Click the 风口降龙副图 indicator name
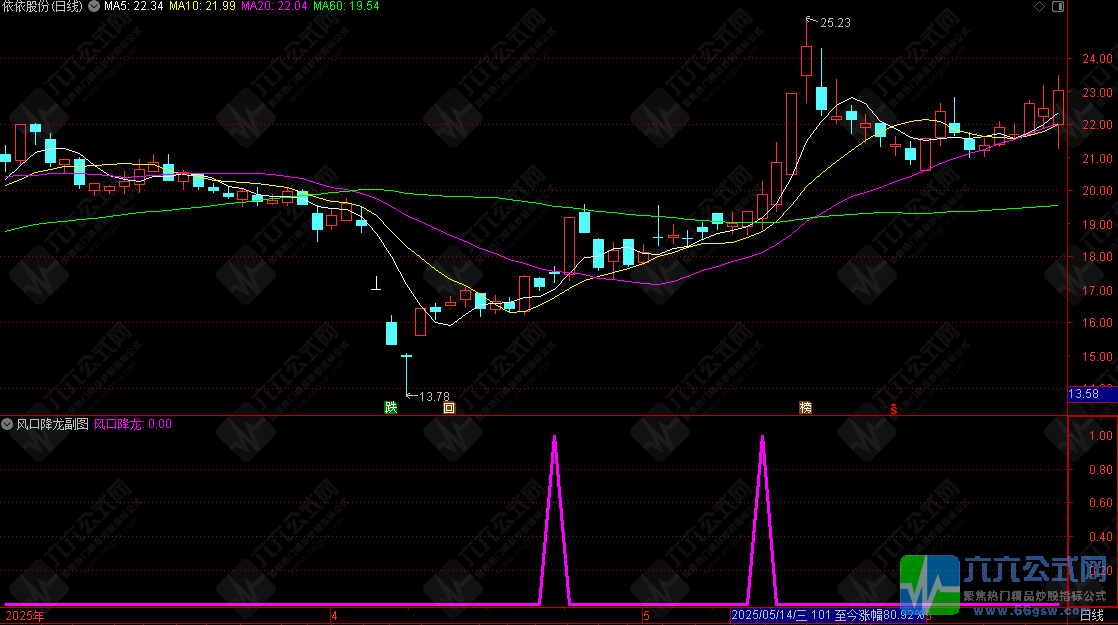Image resolution: width=1118 pixels, height=625 pixels. coord(53,424)
